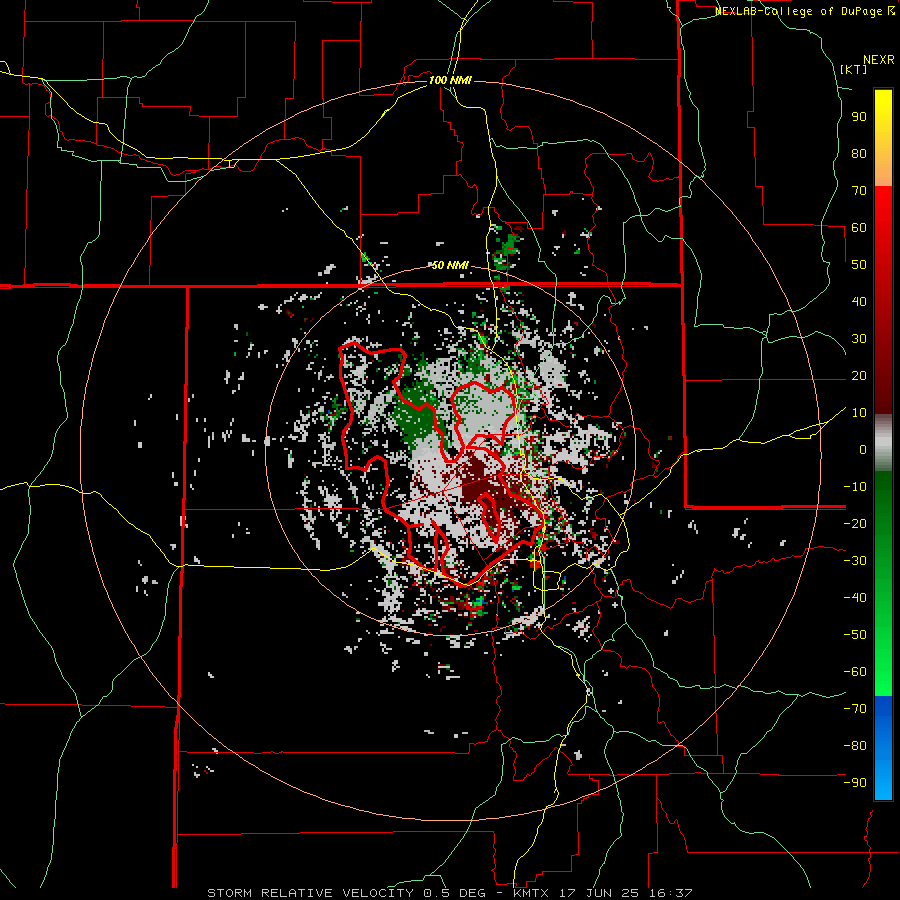This screenshot has width=900, height=900.
Task: Select the positive 80 scale value
Action: pos(859,153)
